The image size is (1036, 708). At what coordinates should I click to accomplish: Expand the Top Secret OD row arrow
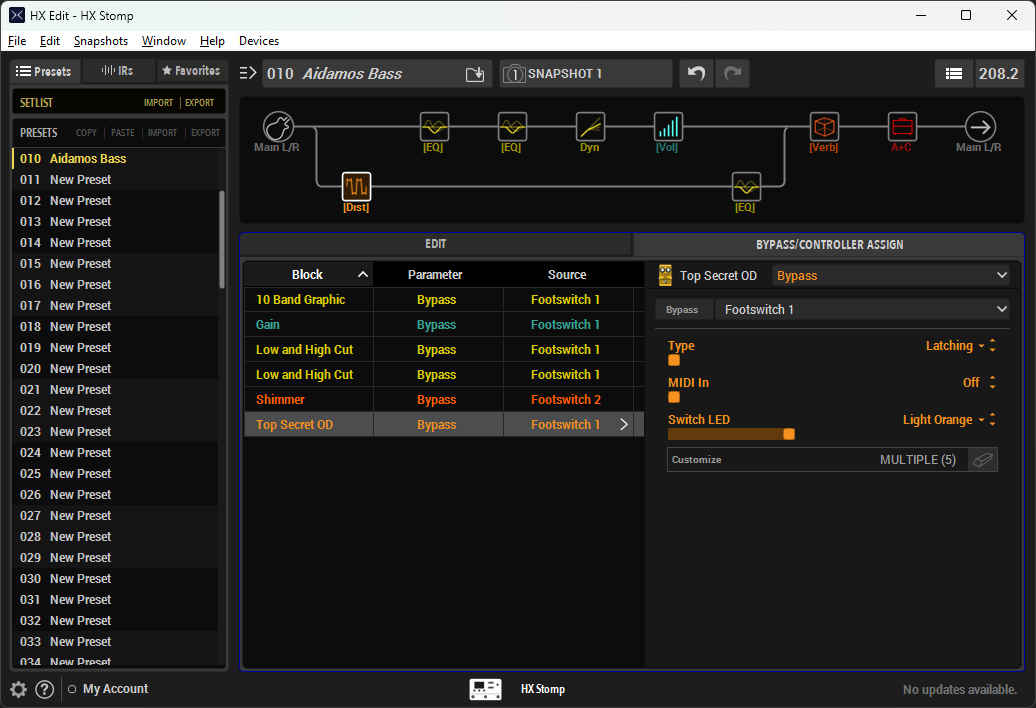coord(624,425)
